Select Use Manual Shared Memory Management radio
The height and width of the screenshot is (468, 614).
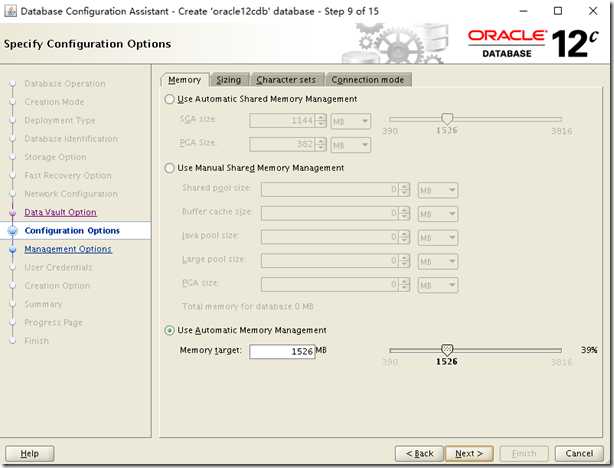(169, 168)
